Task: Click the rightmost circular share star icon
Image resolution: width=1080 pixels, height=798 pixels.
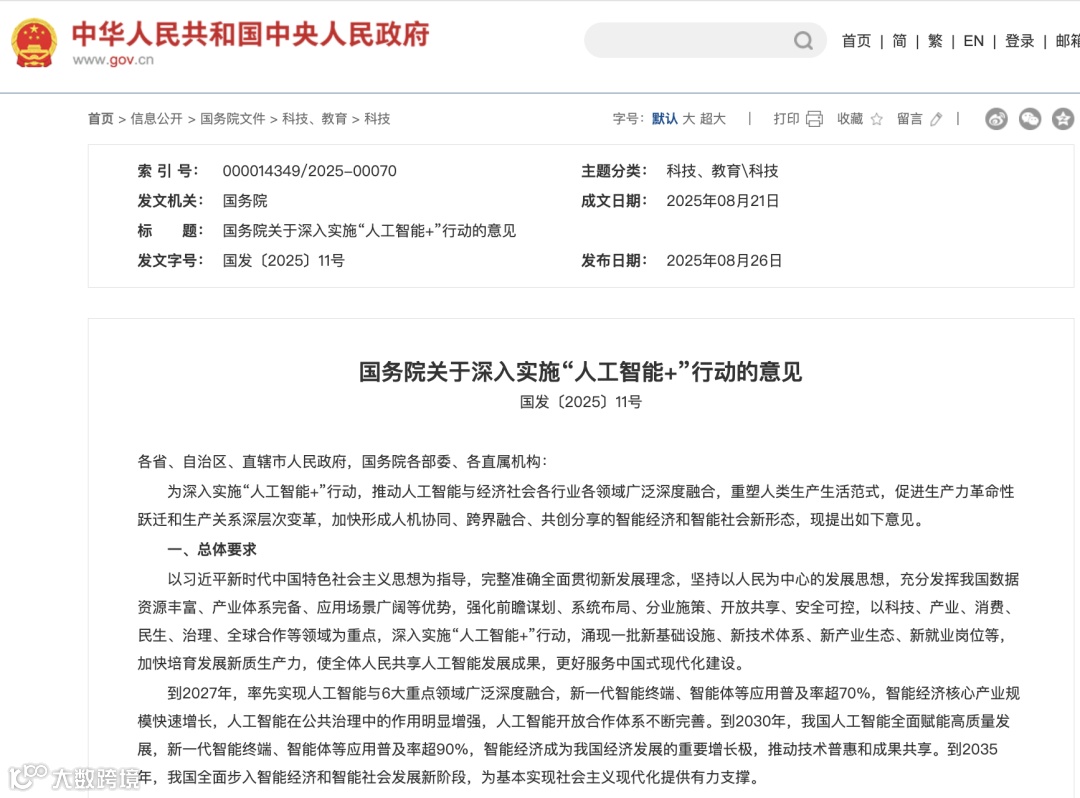Action: point(1063,118)
